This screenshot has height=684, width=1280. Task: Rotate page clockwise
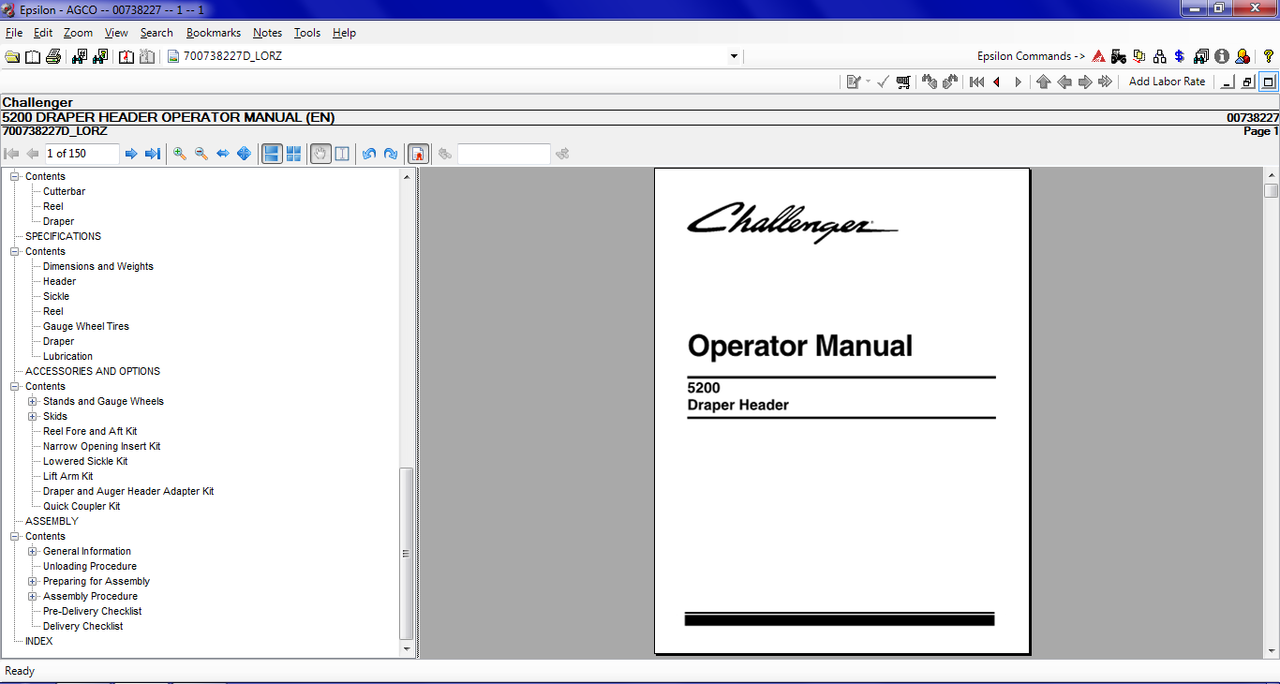tap(390, 153)
